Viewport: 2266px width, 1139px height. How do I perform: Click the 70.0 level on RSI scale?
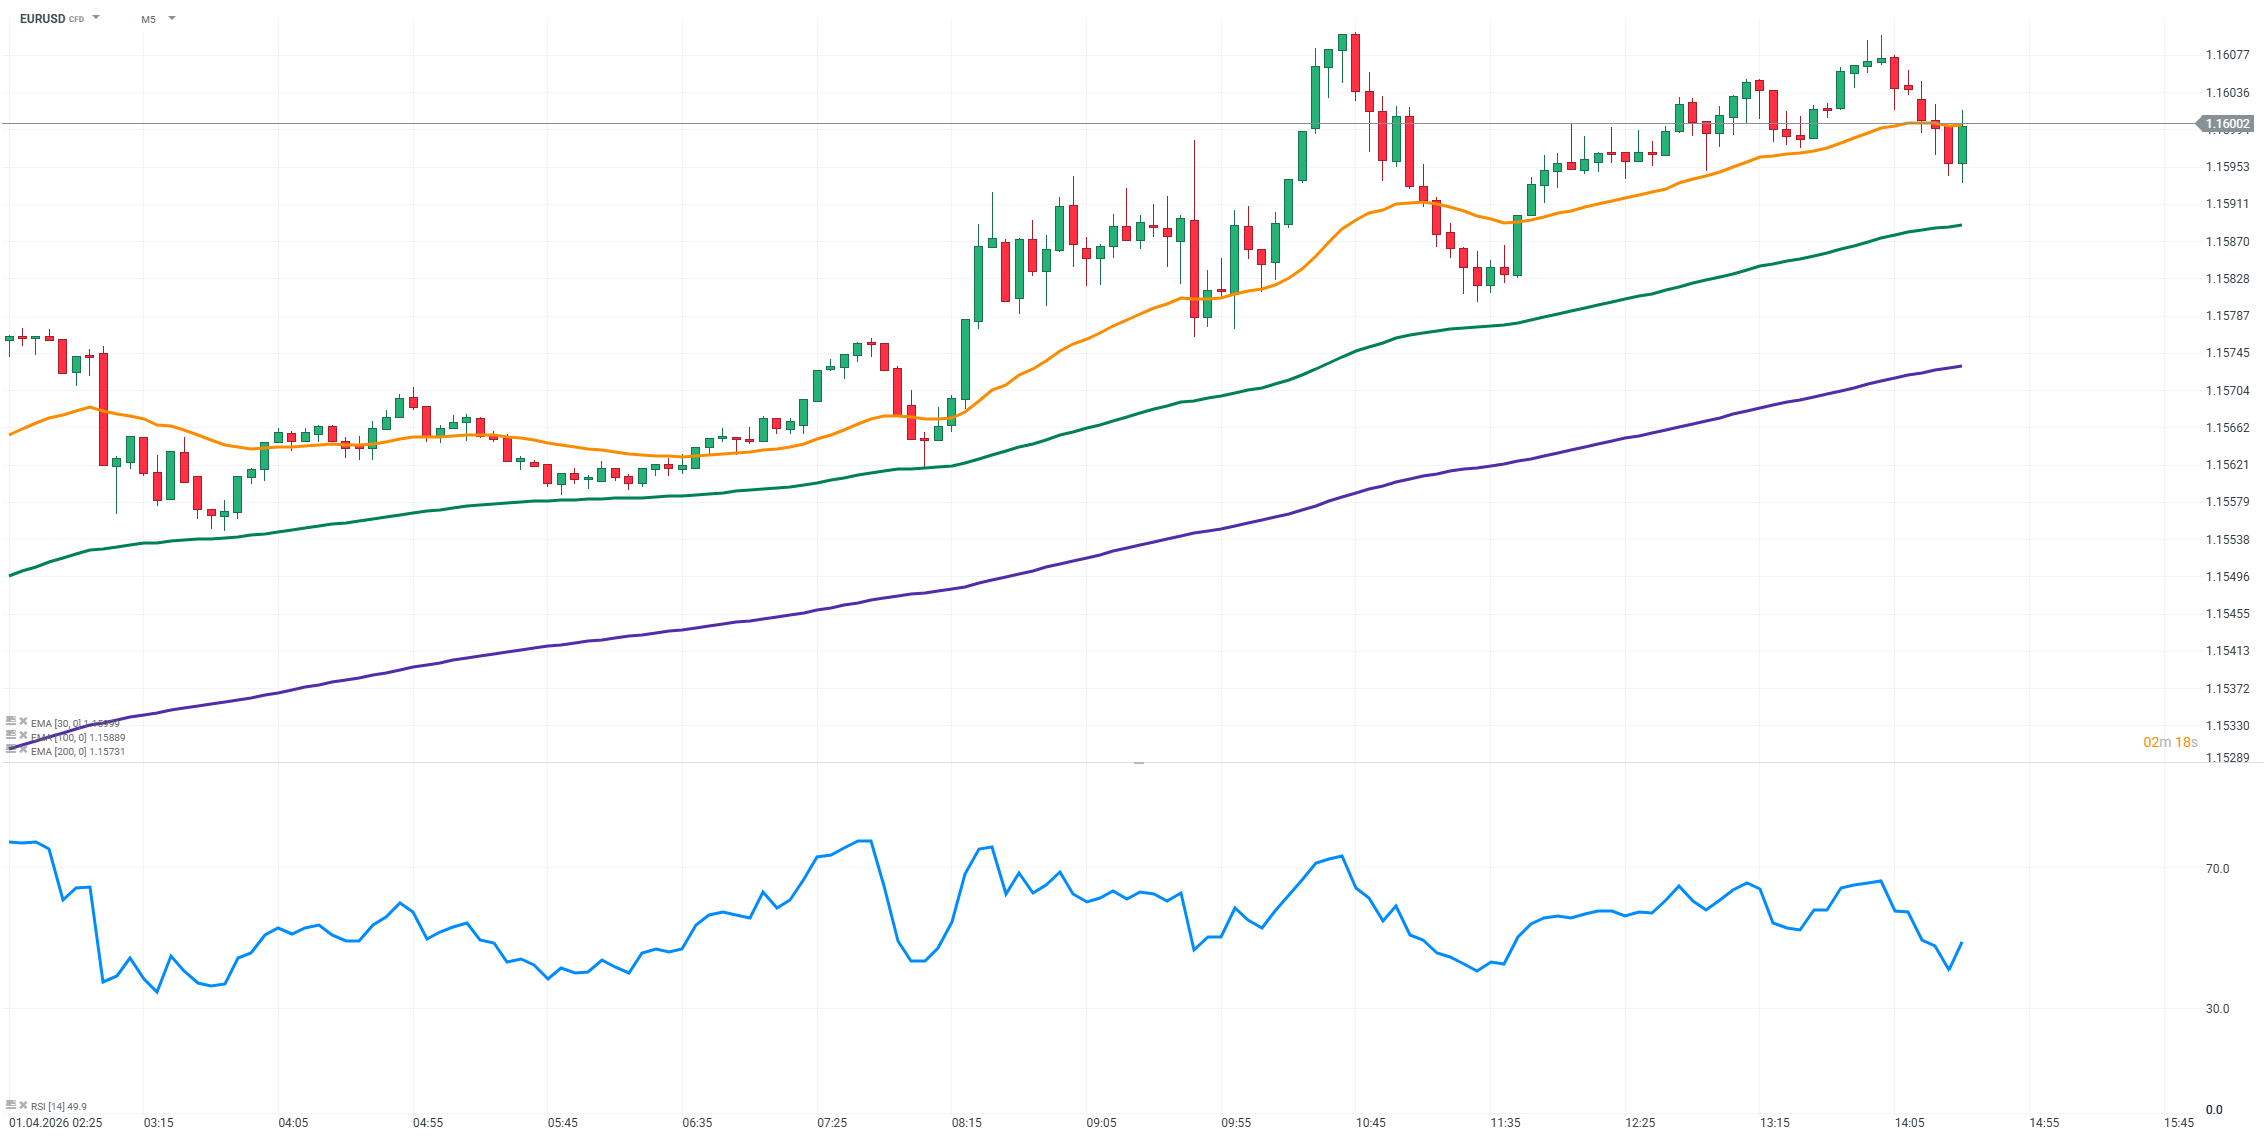[x=2217, y=868]
